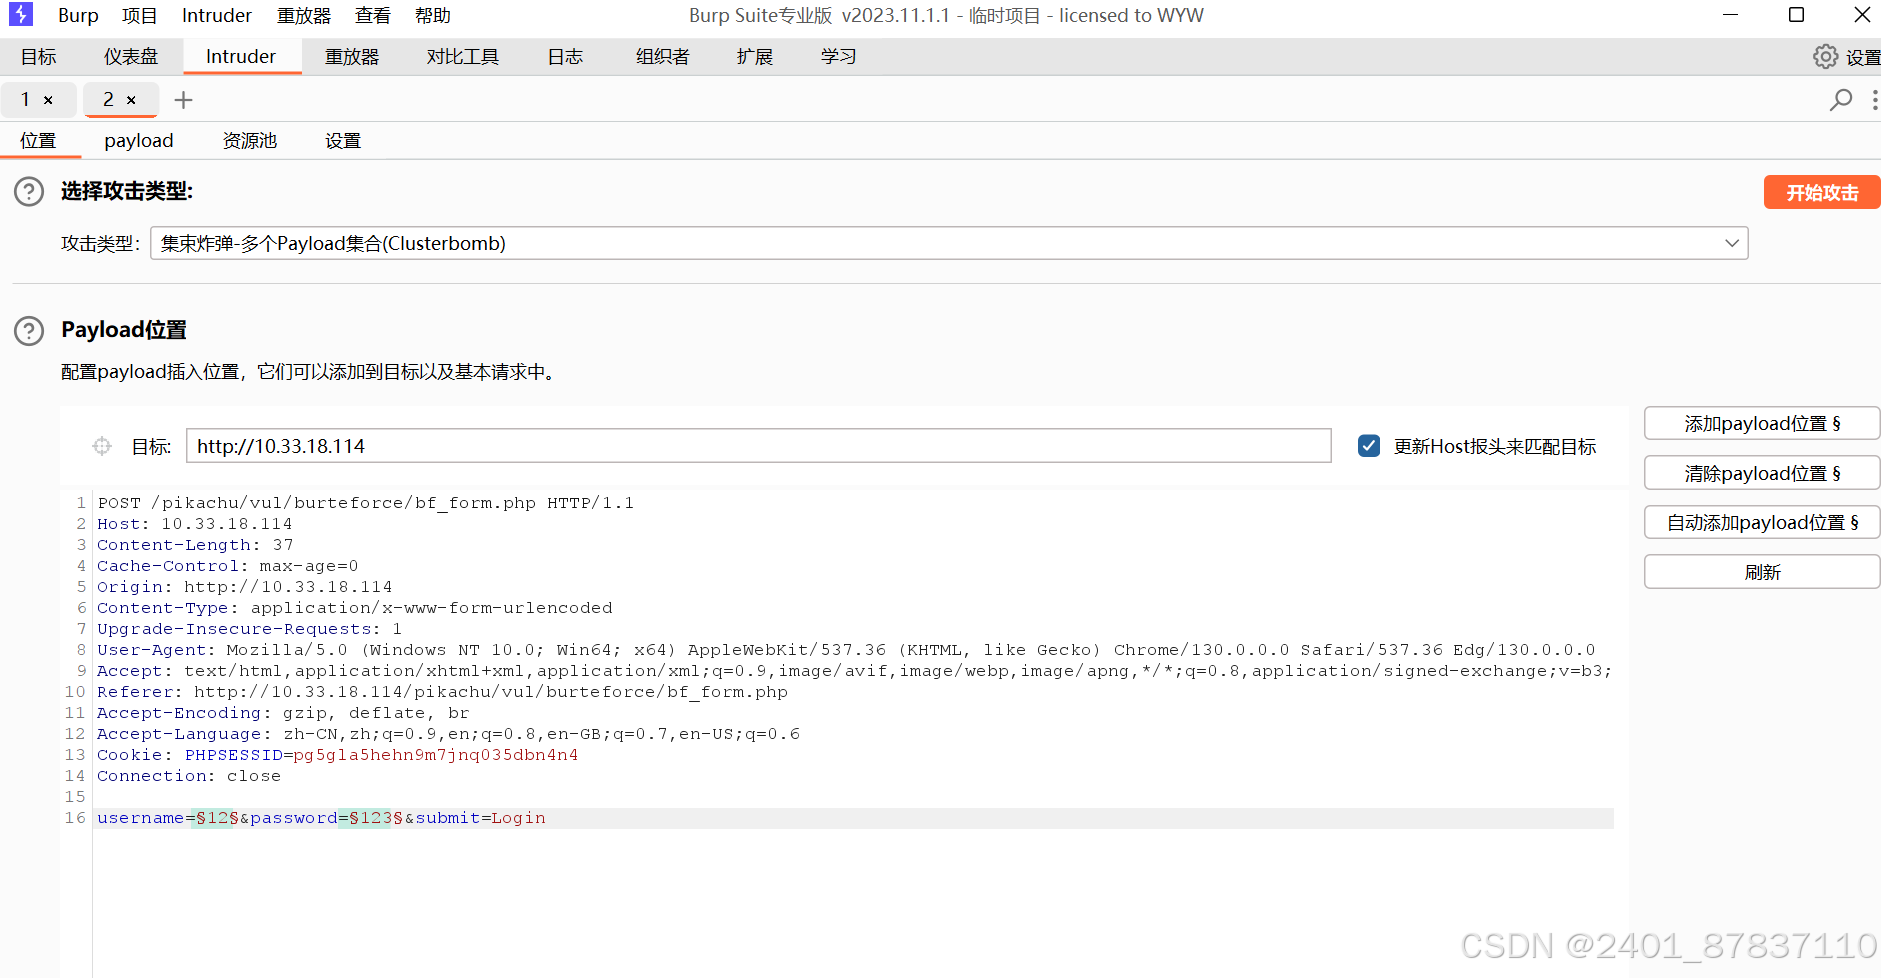
Task: Click the PHPSESSID cookie value
Action: click(436, 755)
